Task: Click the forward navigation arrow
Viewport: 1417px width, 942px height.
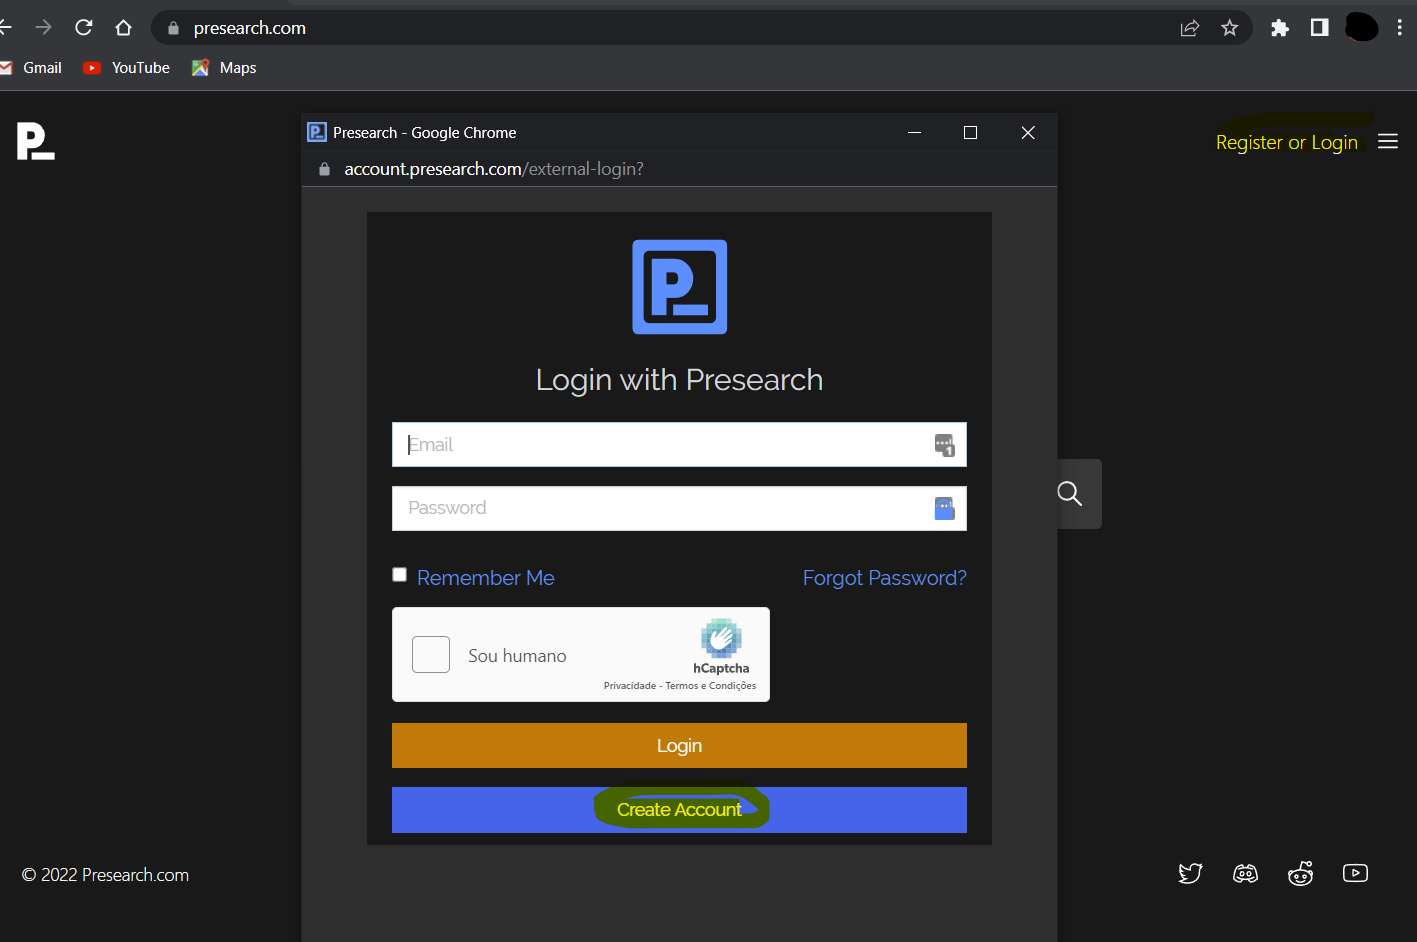Action: click(43, 28)
